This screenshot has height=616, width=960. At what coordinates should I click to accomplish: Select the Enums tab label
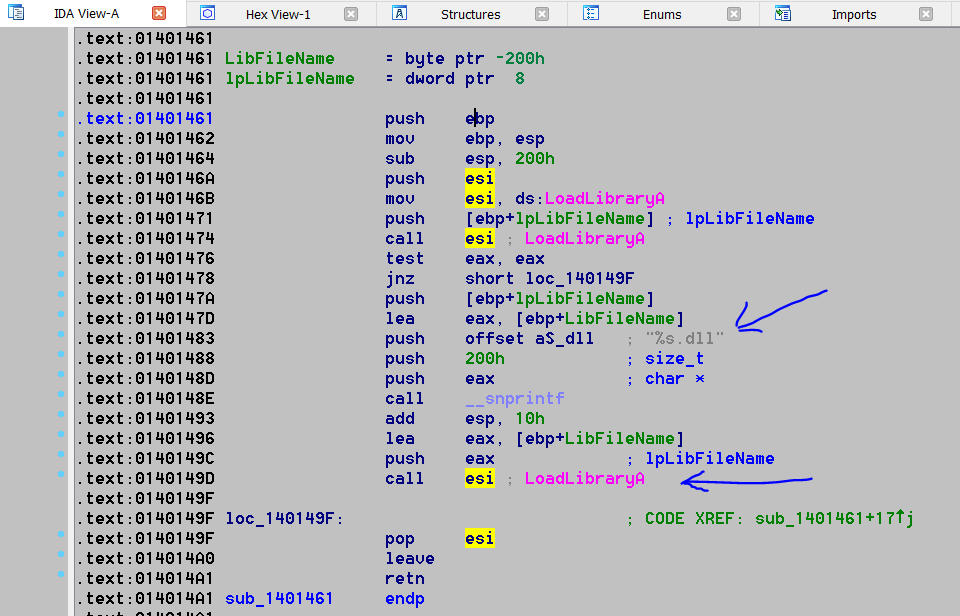pyautogui.click(x=661, y=14)
